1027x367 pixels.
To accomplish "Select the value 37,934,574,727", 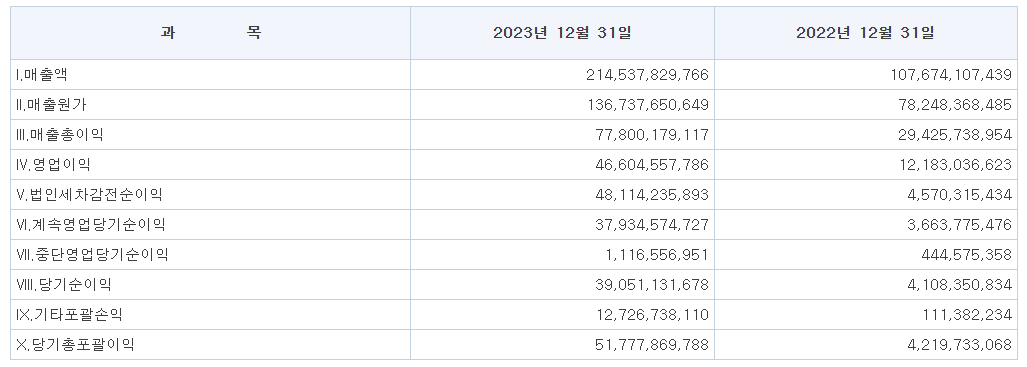I will pos(652,225).
